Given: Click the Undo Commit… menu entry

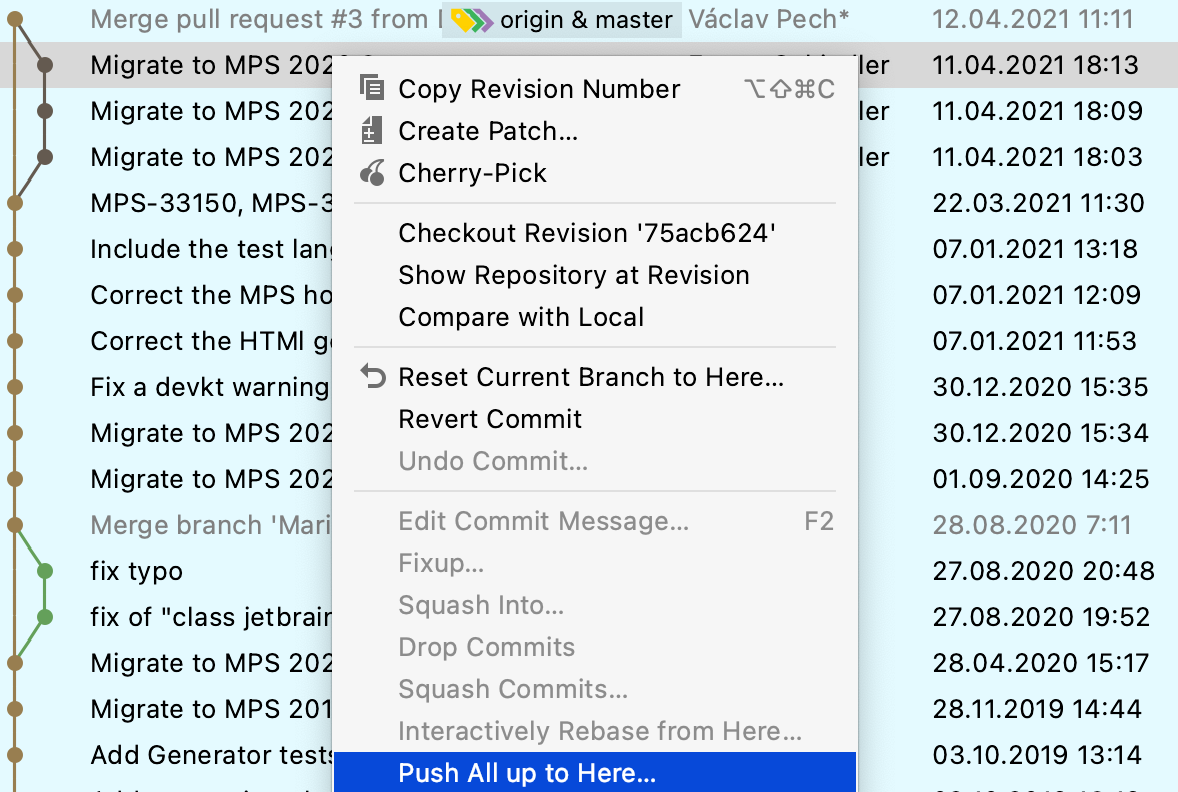Looking at the screenshot, I should [493, 461].
